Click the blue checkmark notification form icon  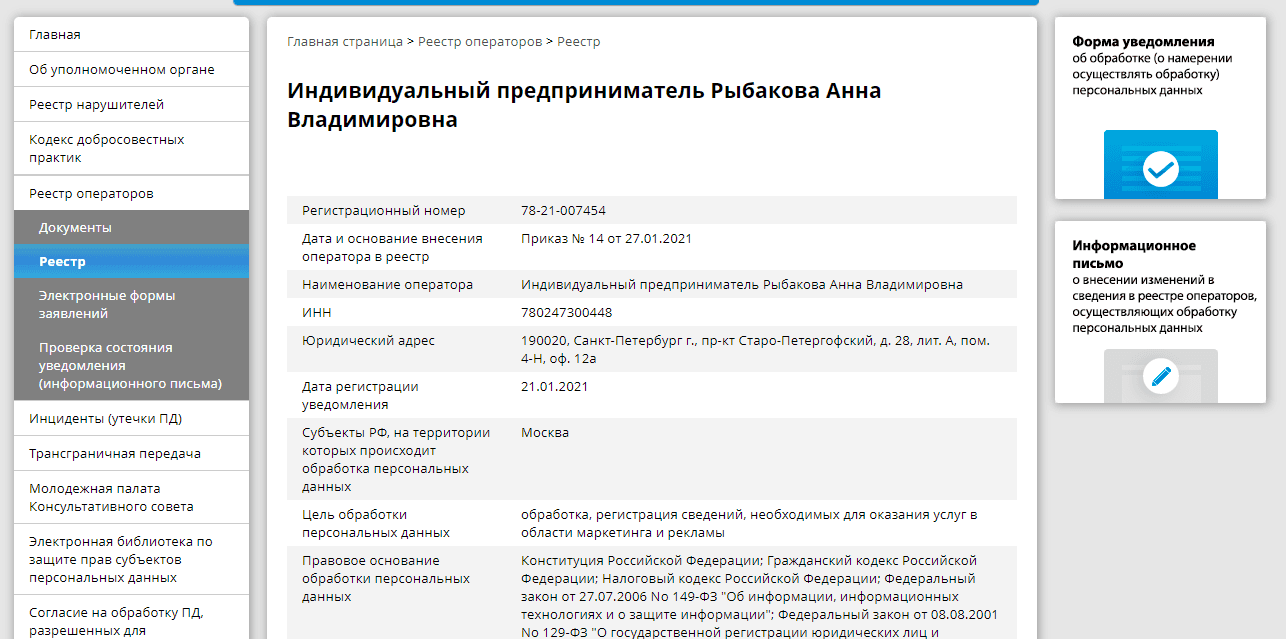pyautogui.click(x=1160, y=168)
